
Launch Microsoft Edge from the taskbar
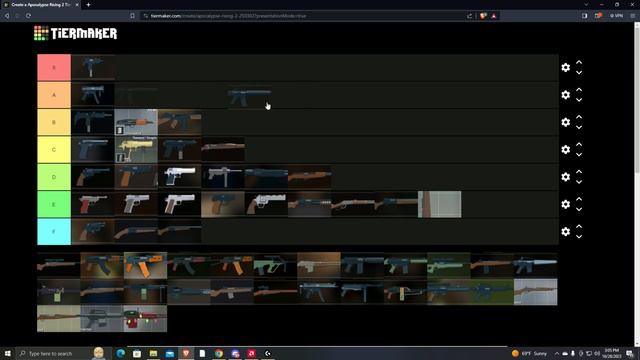tap(120, 353)
